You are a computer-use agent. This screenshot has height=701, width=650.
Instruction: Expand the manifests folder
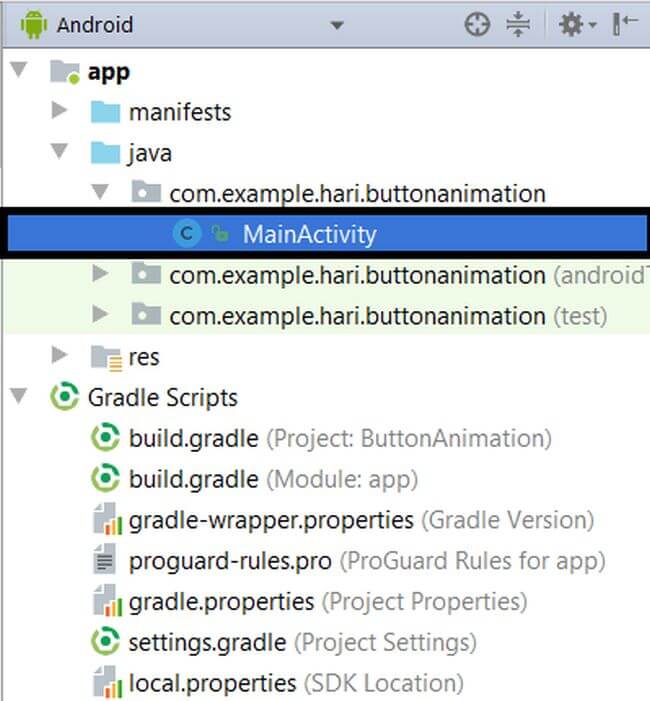click(x=60, y=111)
